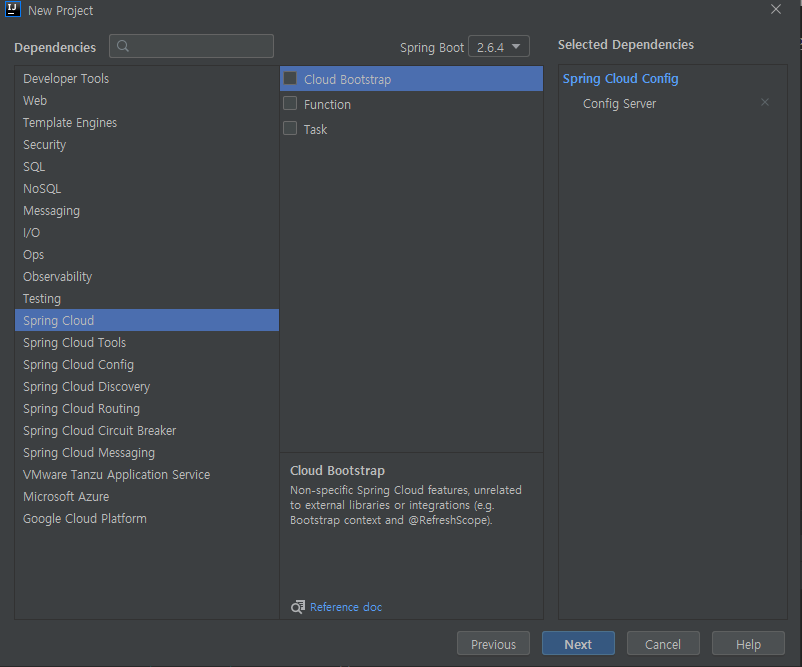Change Spring Boot version from 2.6.4
This screenshot has height=667, width=802.
tap(498, 46)
